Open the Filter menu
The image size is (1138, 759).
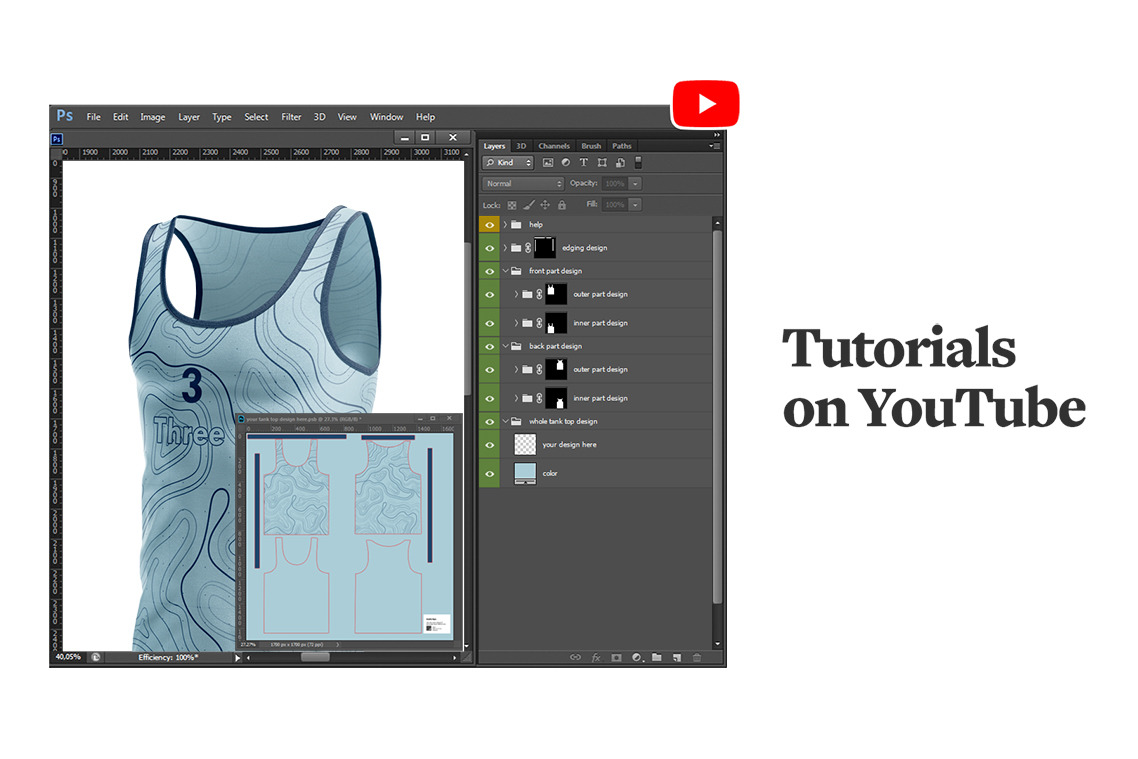pos(291,117)
